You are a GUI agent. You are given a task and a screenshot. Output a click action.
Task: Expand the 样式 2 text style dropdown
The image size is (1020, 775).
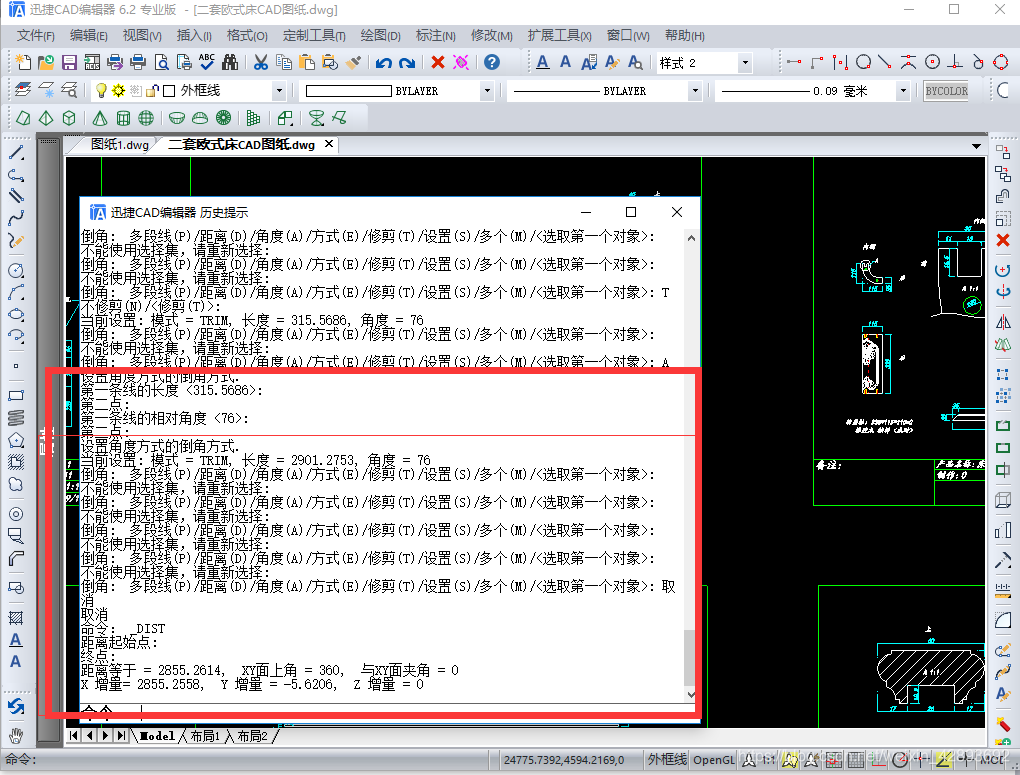[745, 63]
